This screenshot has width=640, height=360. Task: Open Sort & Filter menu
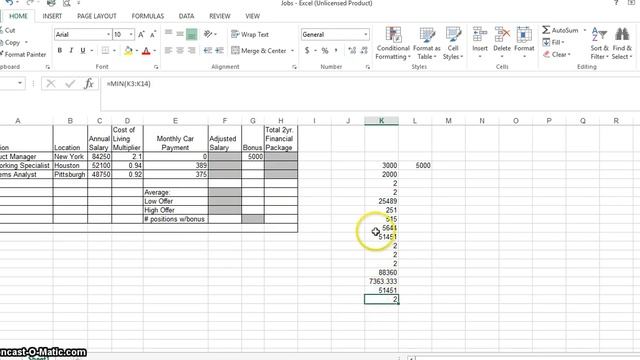[x=599, y=43]
